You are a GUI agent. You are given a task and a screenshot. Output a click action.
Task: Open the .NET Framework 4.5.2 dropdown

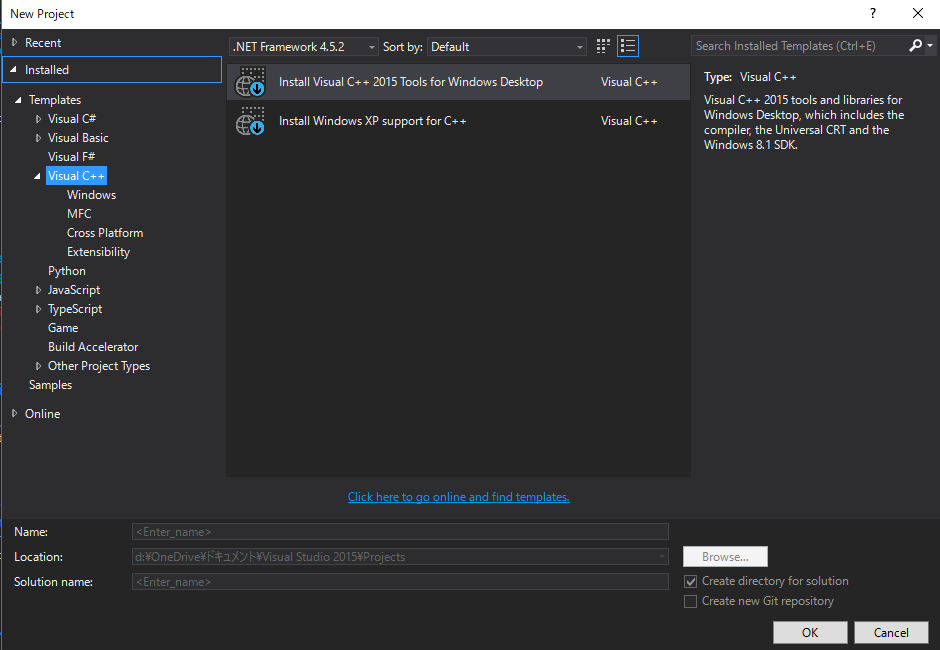coord(303,47)
